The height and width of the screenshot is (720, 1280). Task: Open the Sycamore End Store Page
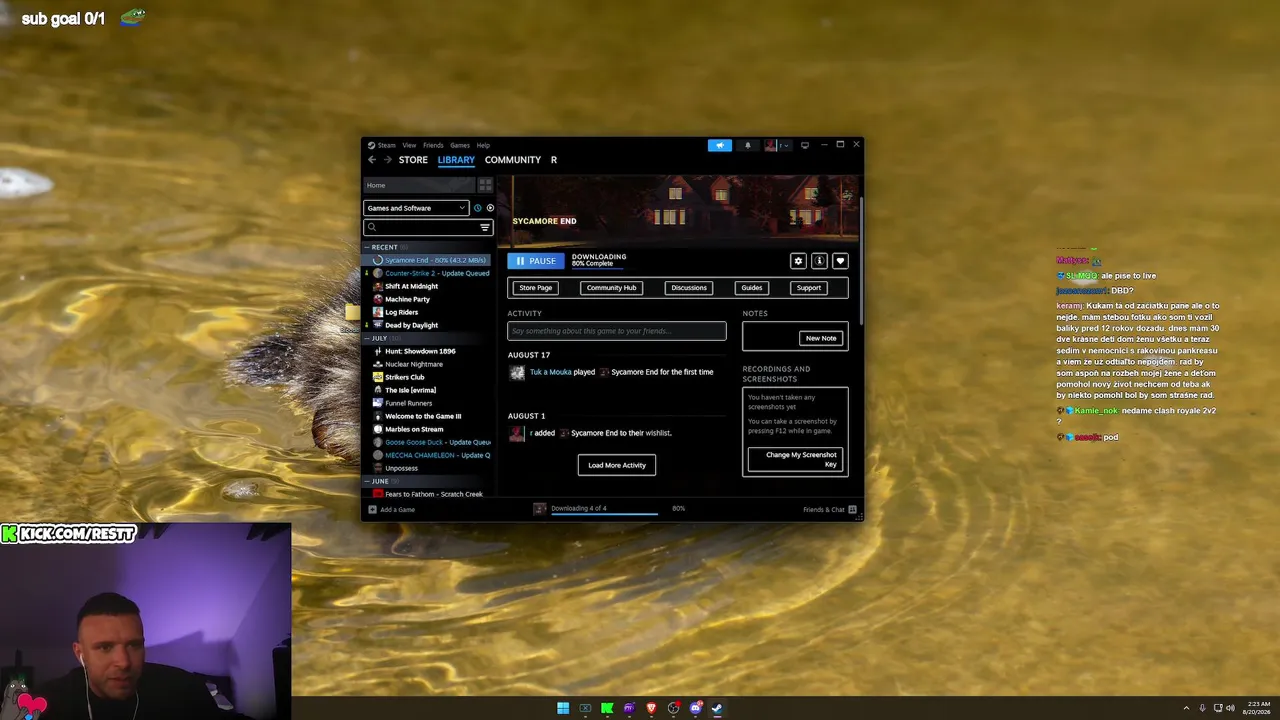536,288
